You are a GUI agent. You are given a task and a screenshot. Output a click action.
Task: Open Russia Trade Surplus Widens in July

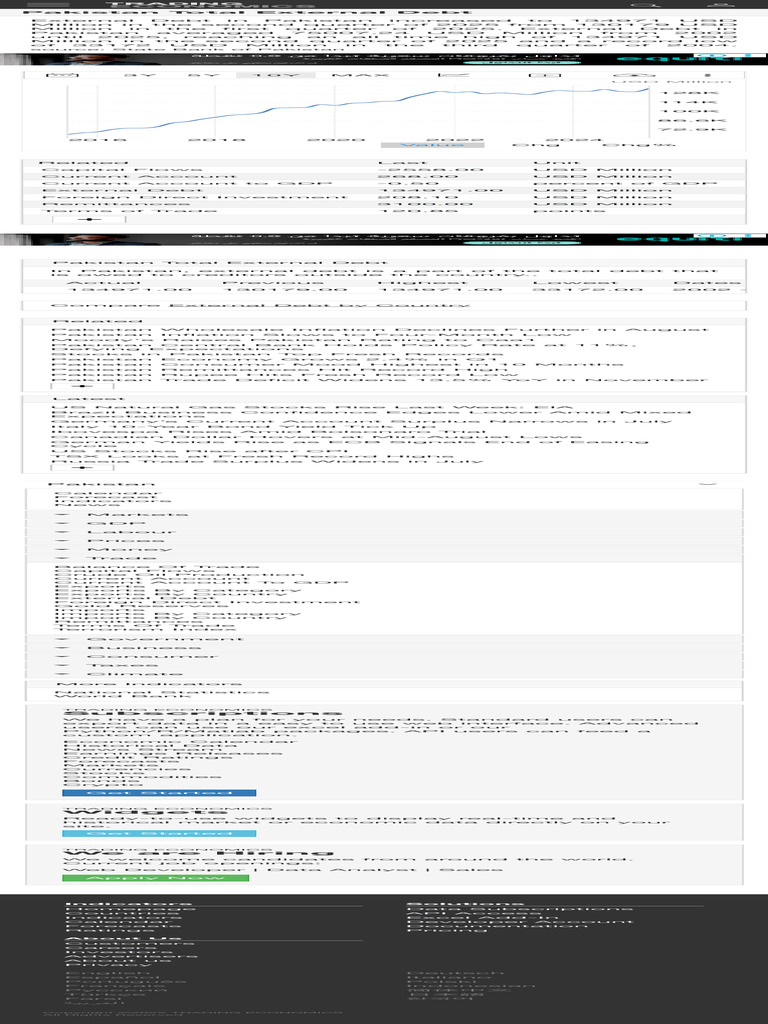[x=267, y=461]
